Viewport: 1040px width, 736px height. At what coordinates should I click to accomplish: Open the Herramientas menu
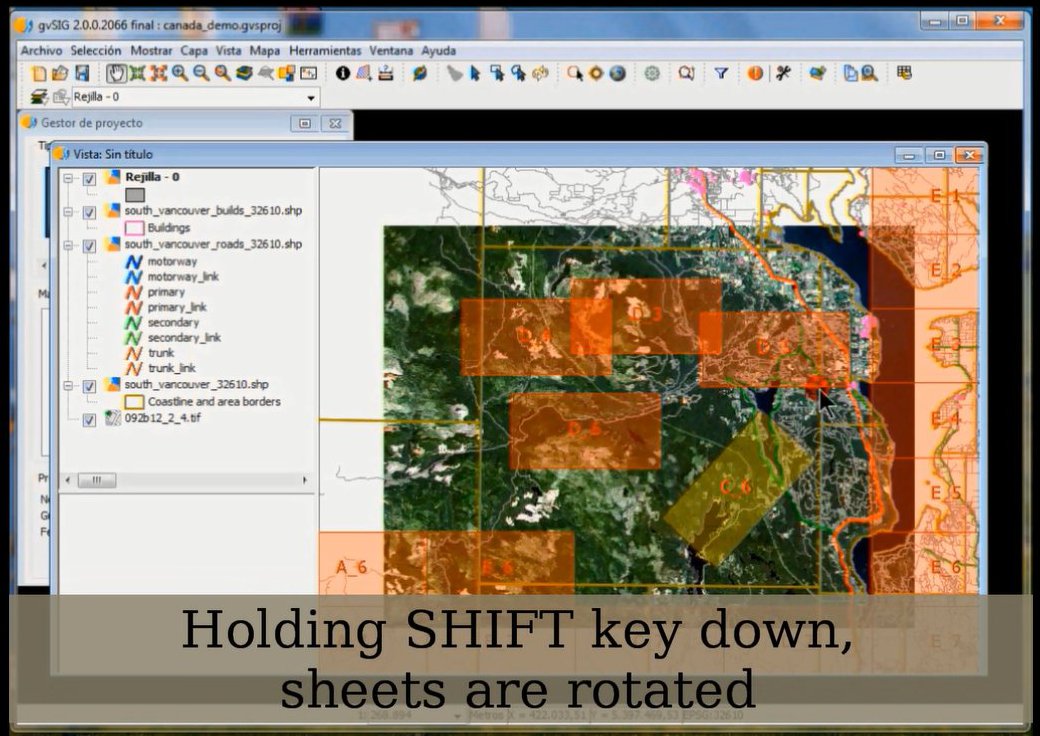click(325, 50)
